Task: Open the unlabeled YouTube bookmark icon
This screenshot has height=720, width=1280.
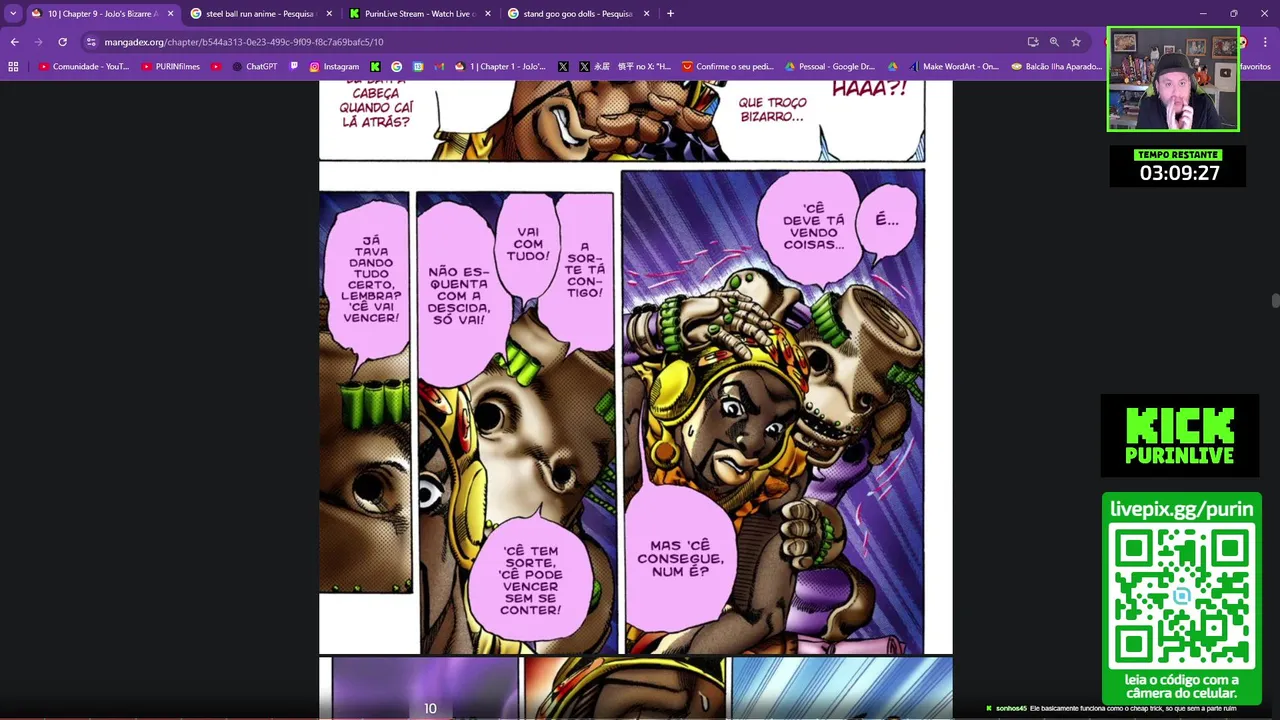Action: click(216, 67)
